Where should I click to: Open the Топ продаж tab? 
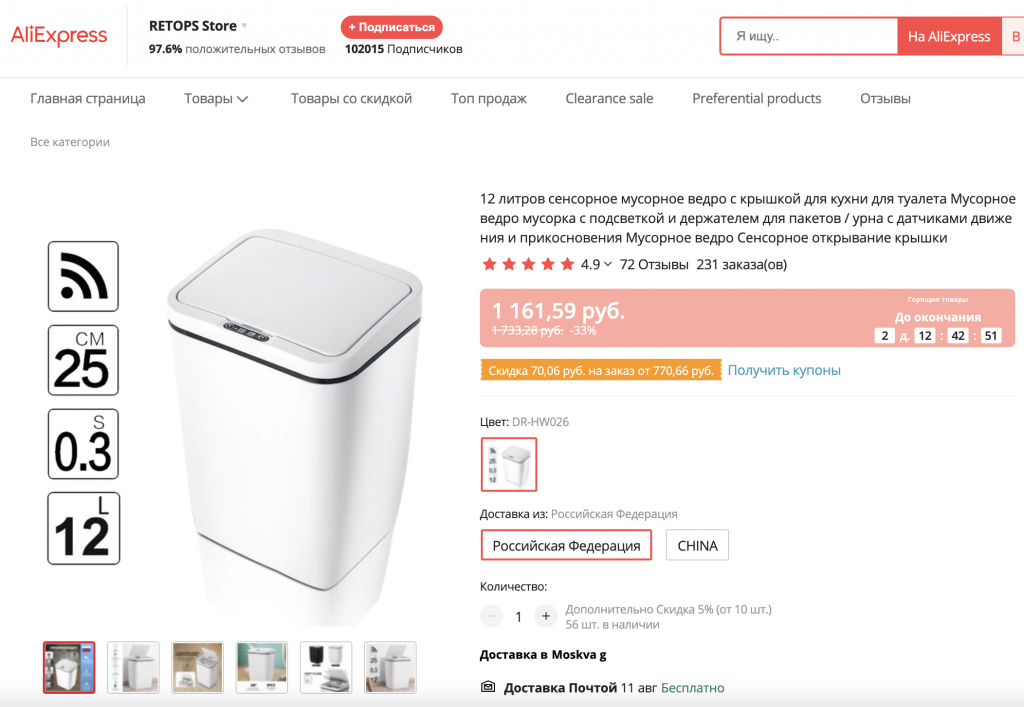488,98
